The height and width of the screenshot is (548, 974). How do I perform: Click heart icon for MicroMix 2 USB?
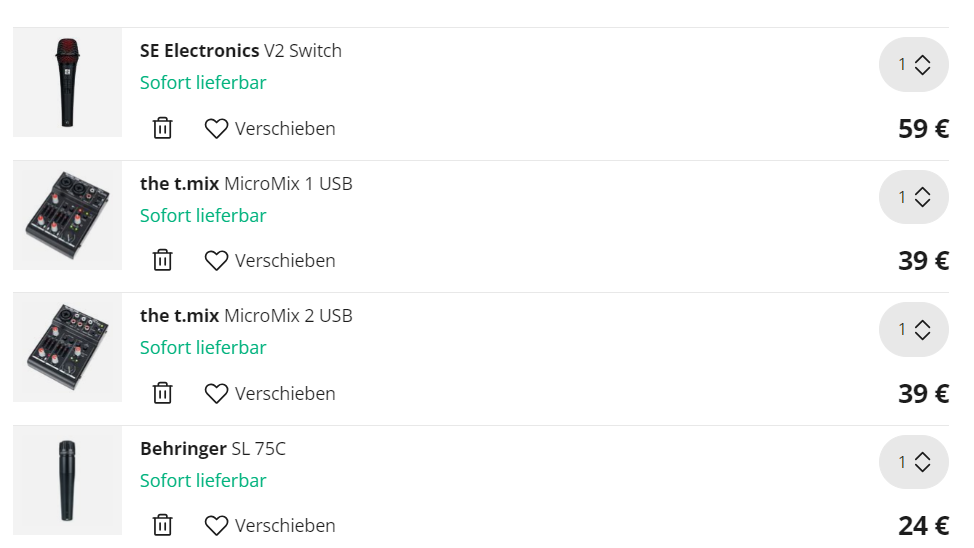[216, 393]
